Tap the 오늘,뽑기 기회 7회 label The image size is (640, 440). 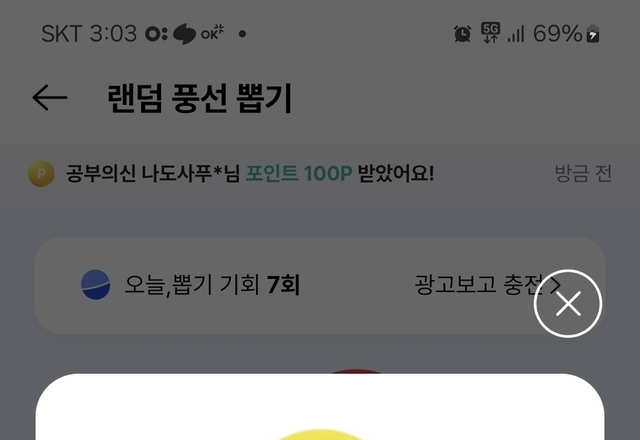click(x=212, y=284)
